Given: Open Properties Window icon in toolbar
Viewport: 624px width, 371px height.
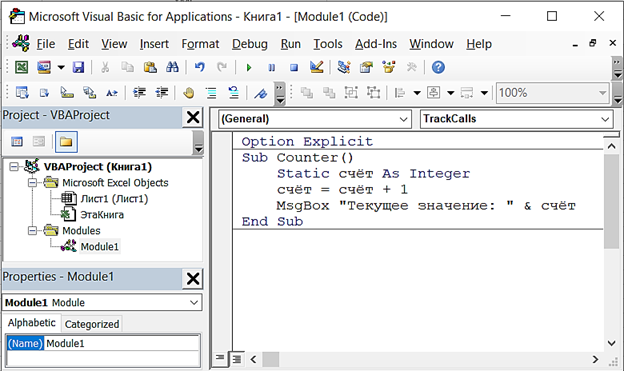Looking at the screenshot, I should pyautogui.click(x=366, y=67).
